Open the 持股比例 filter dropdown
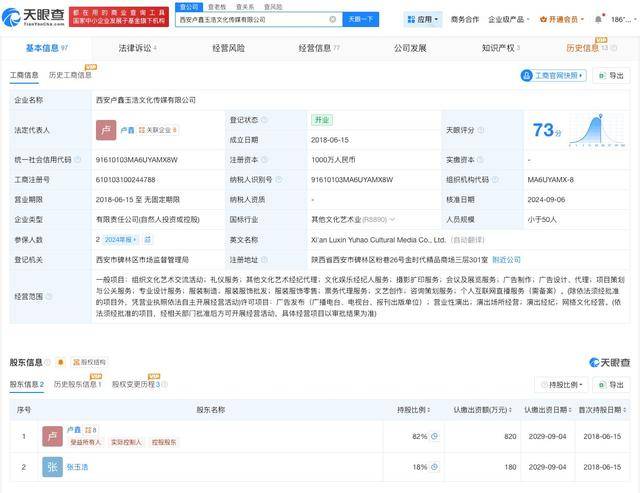Screen dimensions: 640x493 [558, 384]
